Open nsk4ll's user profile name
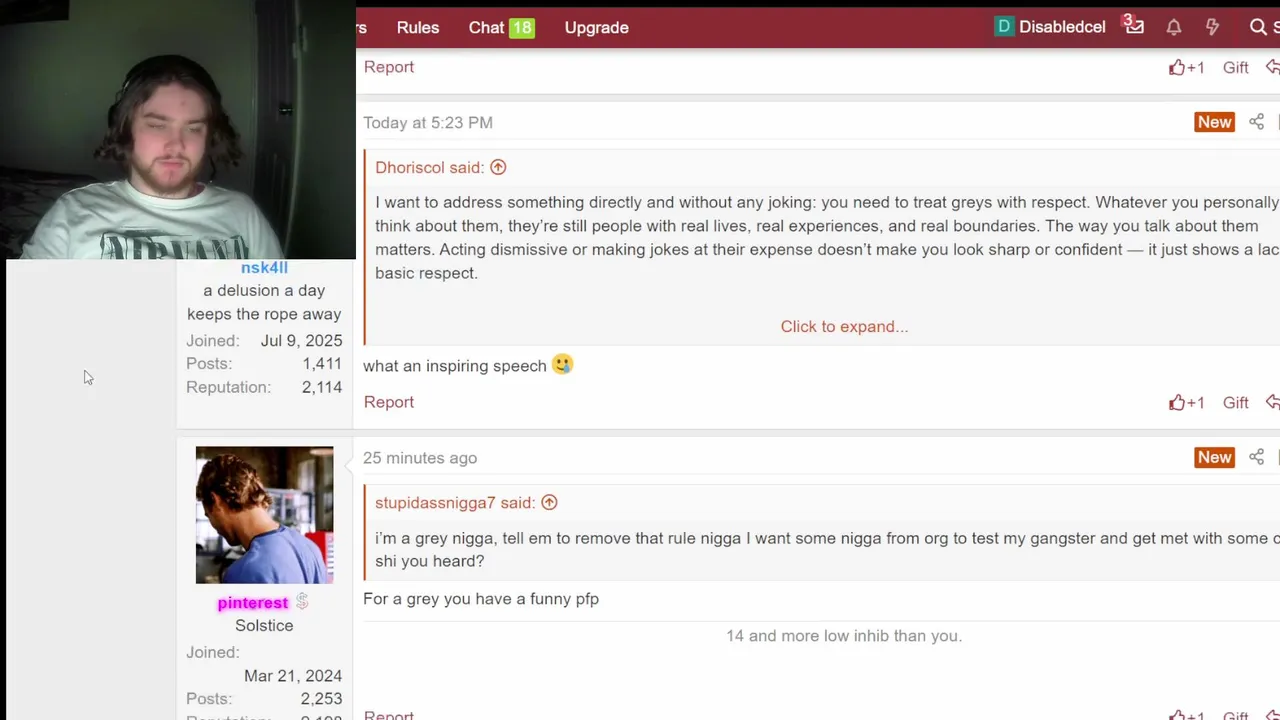 coord(264,267)
